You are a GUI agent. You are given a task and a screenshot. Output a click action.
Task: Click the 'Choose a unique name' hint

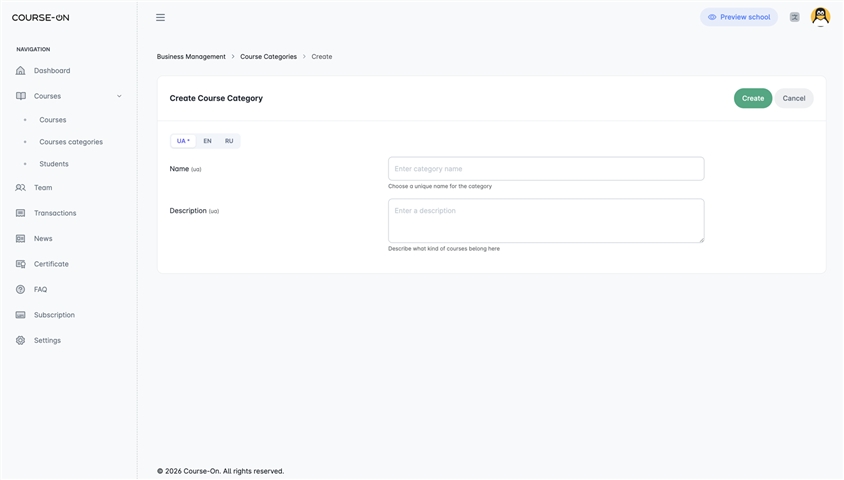click(x=440, y=186)
